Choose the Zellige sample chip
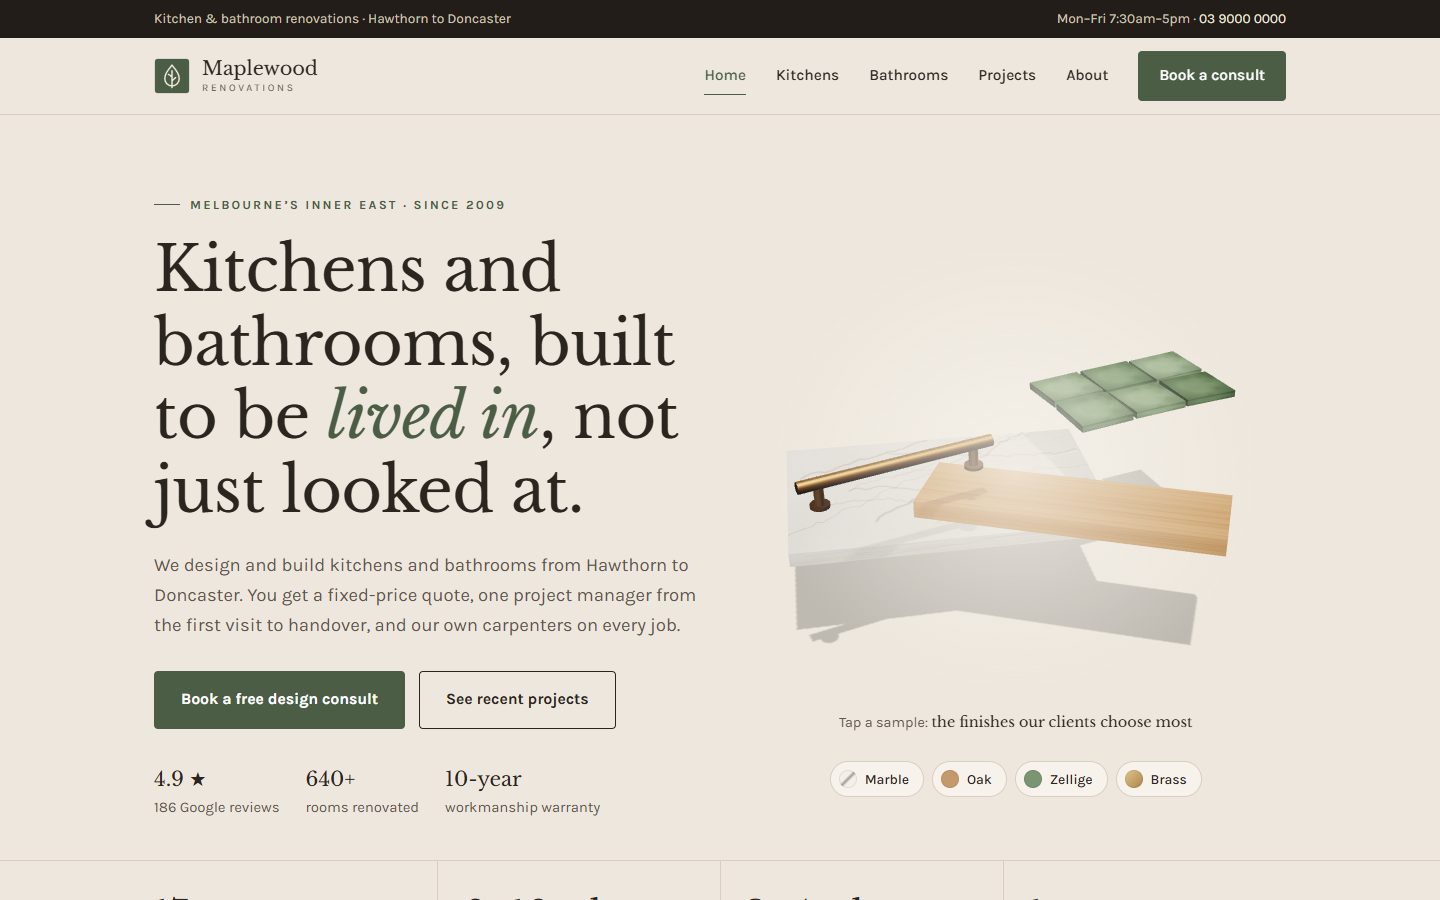 tap(1060, 779)
